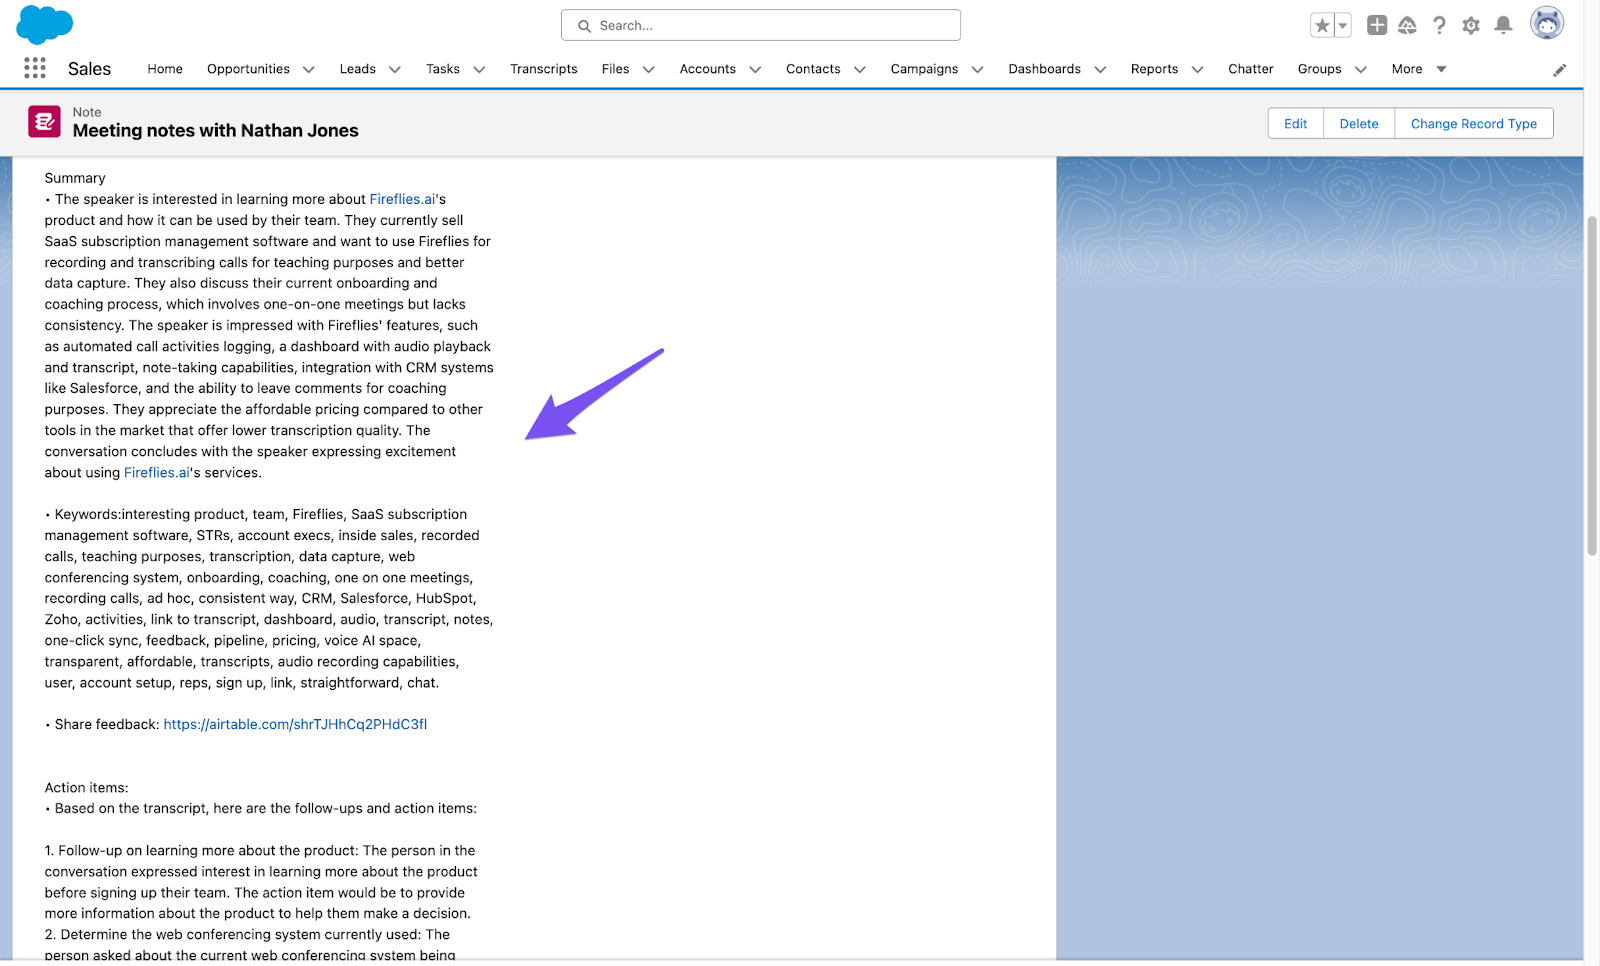Open the Contacts tab
Screen dimensions: 1600x966
tap(813, 69)
